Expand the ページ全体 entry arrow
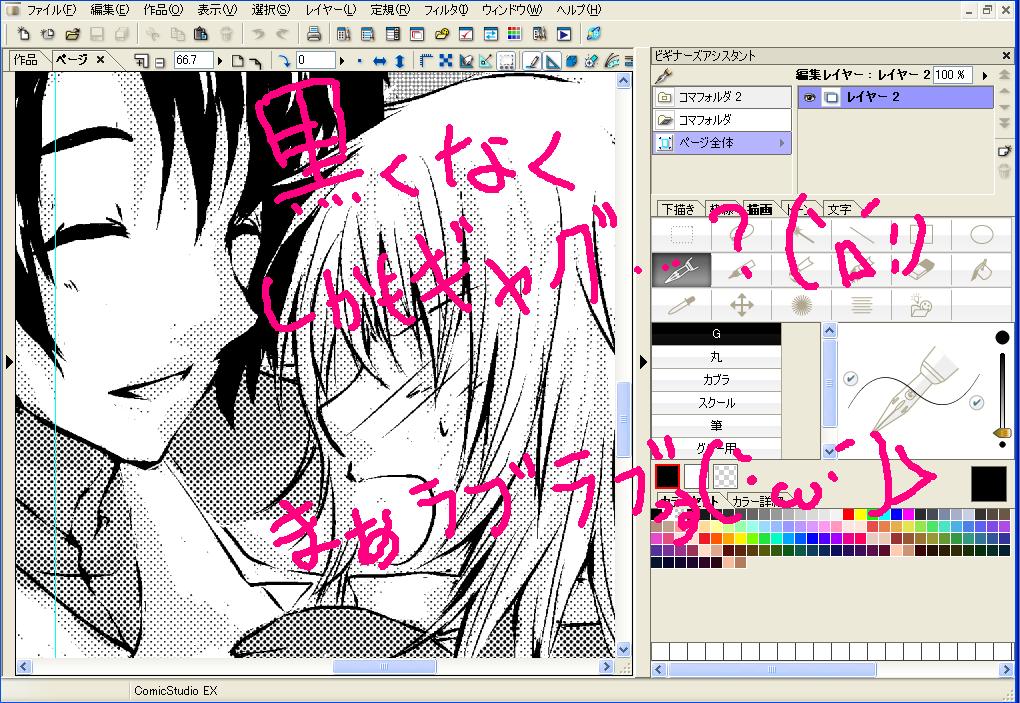This screenshot has height=703, width=1020. [x=781, y=142]
